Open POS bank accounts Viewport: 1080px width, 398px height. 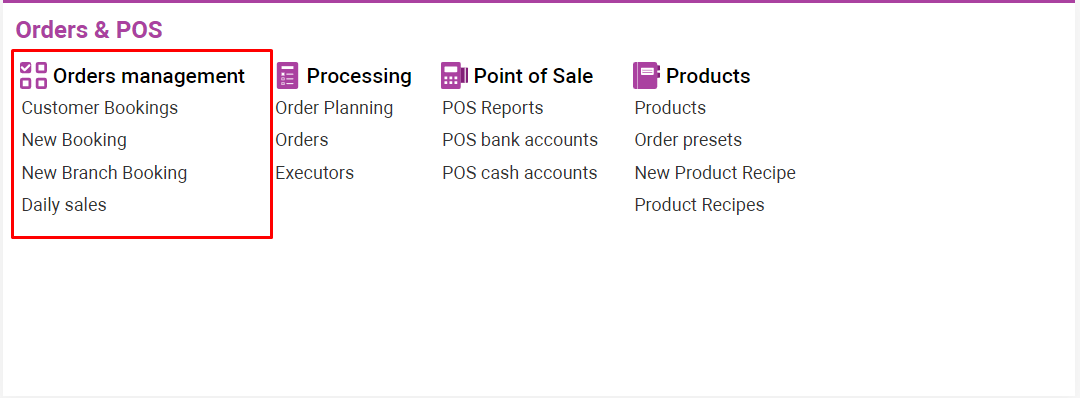520,140
